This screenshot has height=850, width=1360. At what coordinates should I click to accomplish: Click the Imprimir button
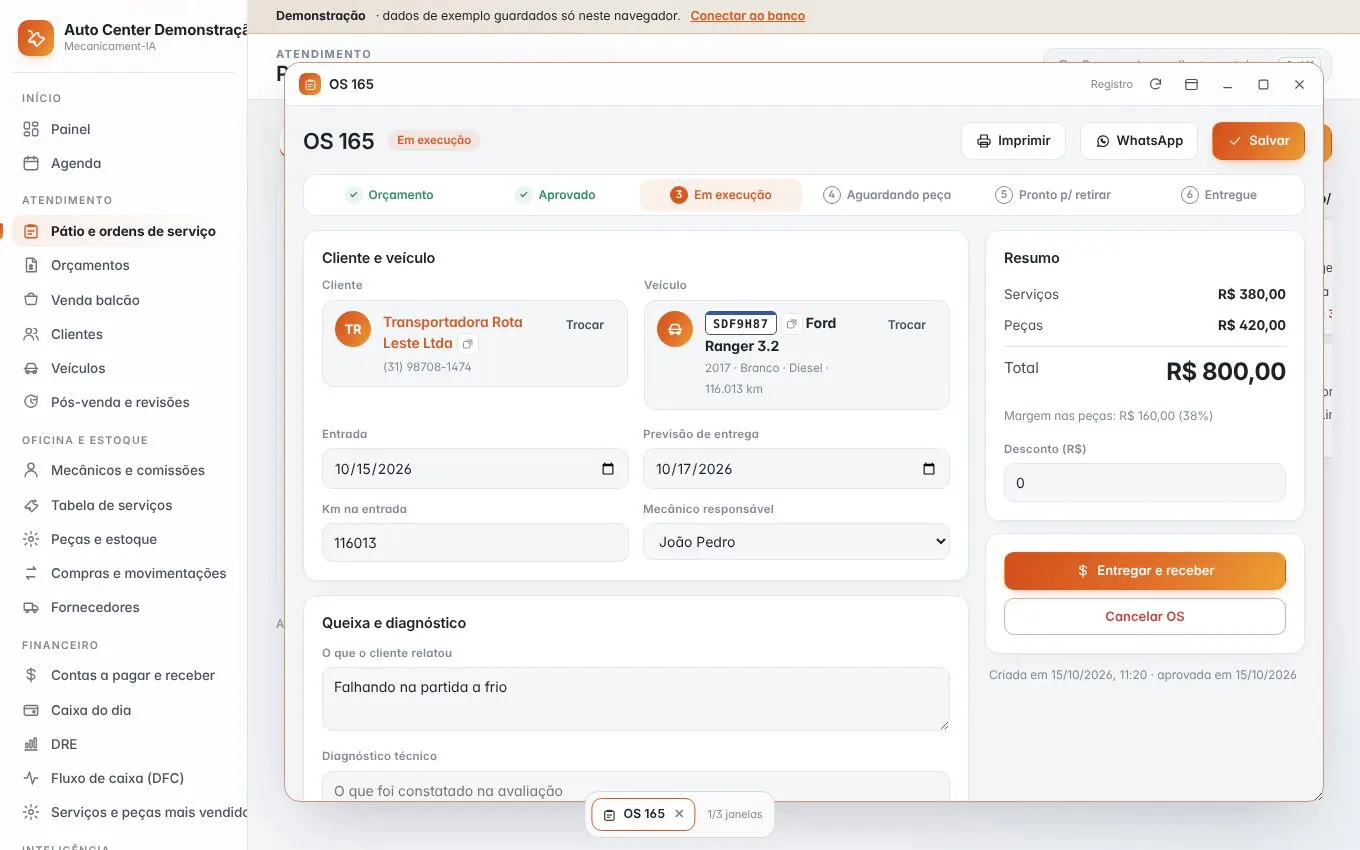tap(1013, 141)
